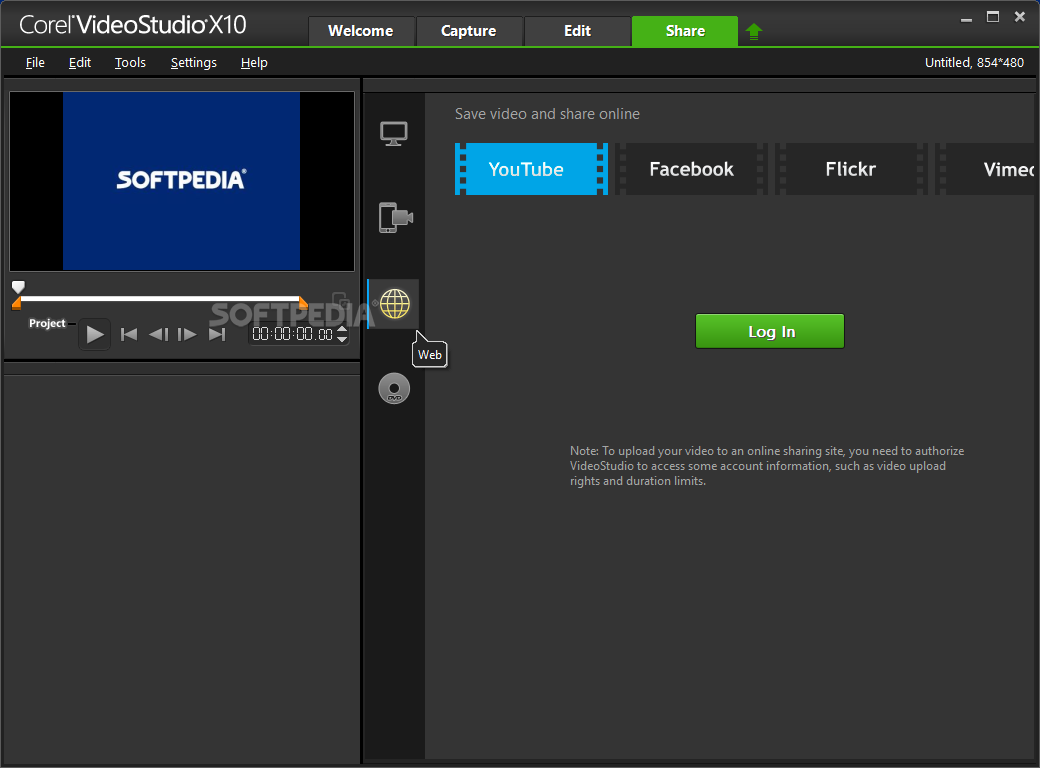Image resolution: width=1040 pixels, height=768 pixels.
Task: Click the Softpedia preview video
Action: [182, 181]
